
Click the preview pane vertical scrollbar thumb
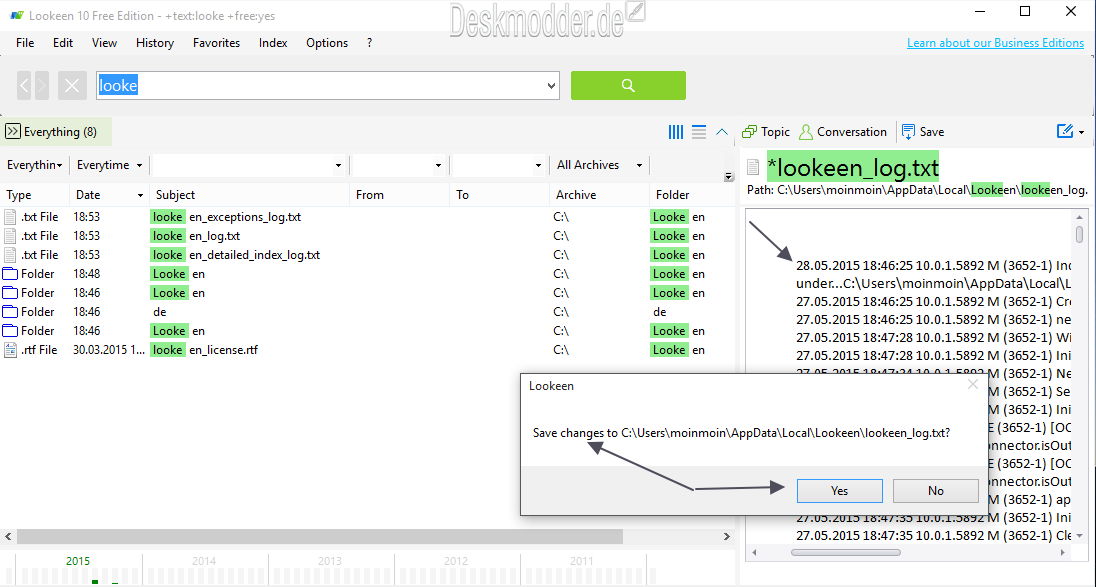1079,233
